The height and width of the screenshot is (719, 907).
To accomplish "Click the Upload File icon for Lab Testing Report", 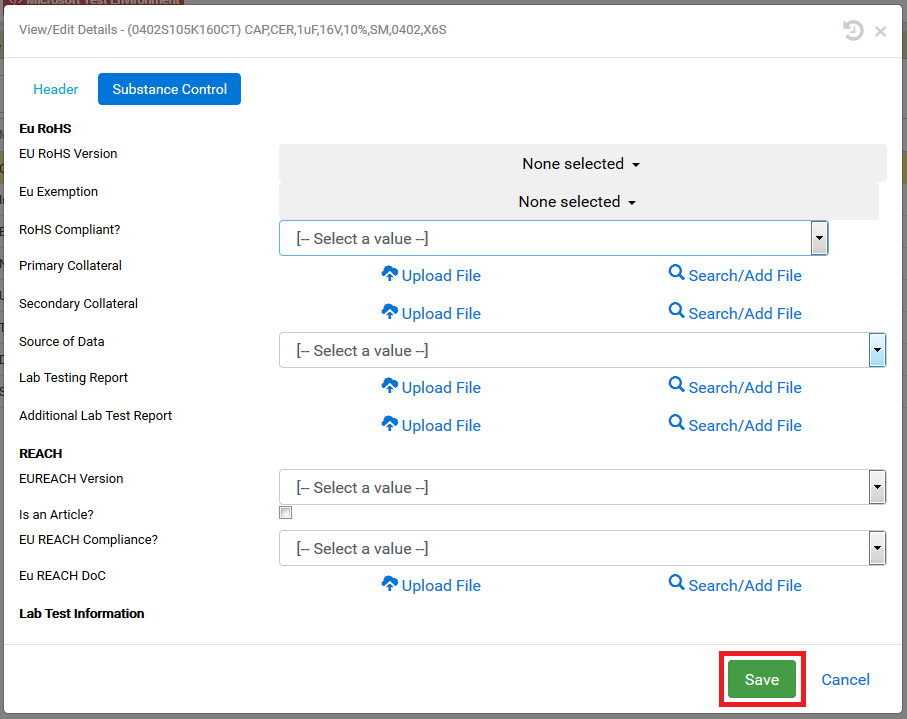I will click(390, 387).
